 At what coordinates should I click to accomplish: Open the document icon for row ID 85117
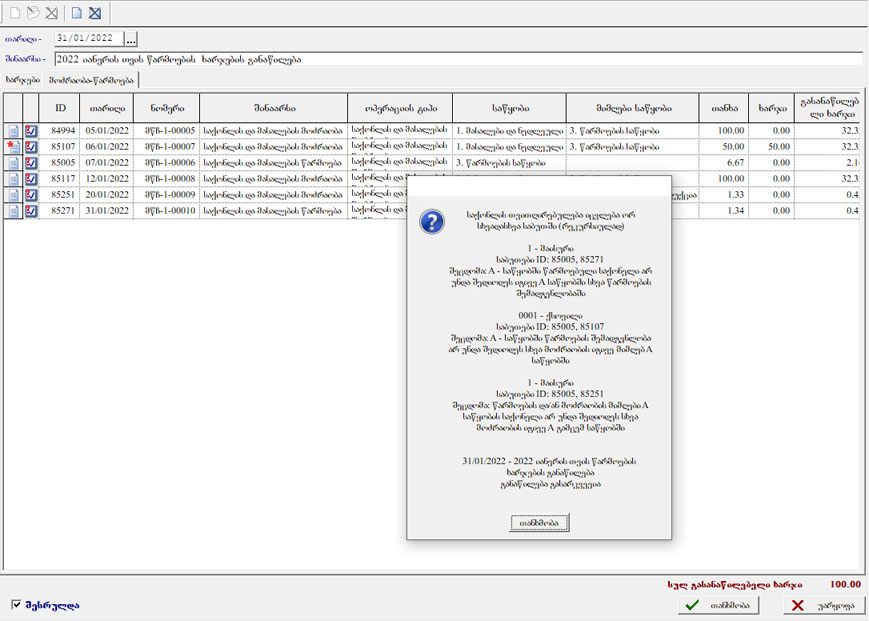[13, 179]
